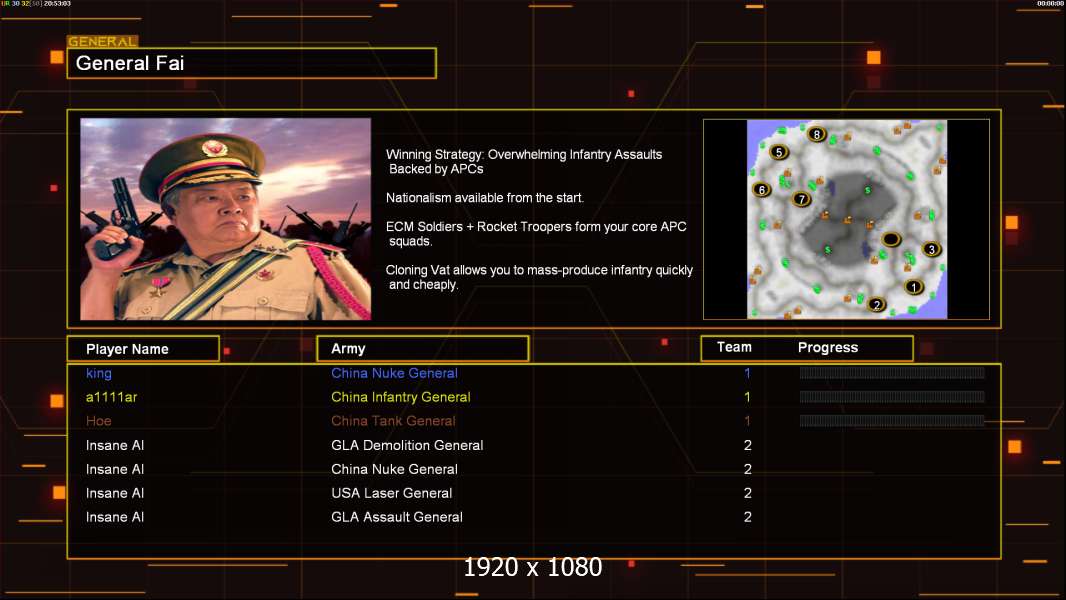This screenshot has height=600, width=1066.
Task: Click "Winning Strategy: Overwhelming Infantry Assaults" text
Action: click(x=524, y=154)
